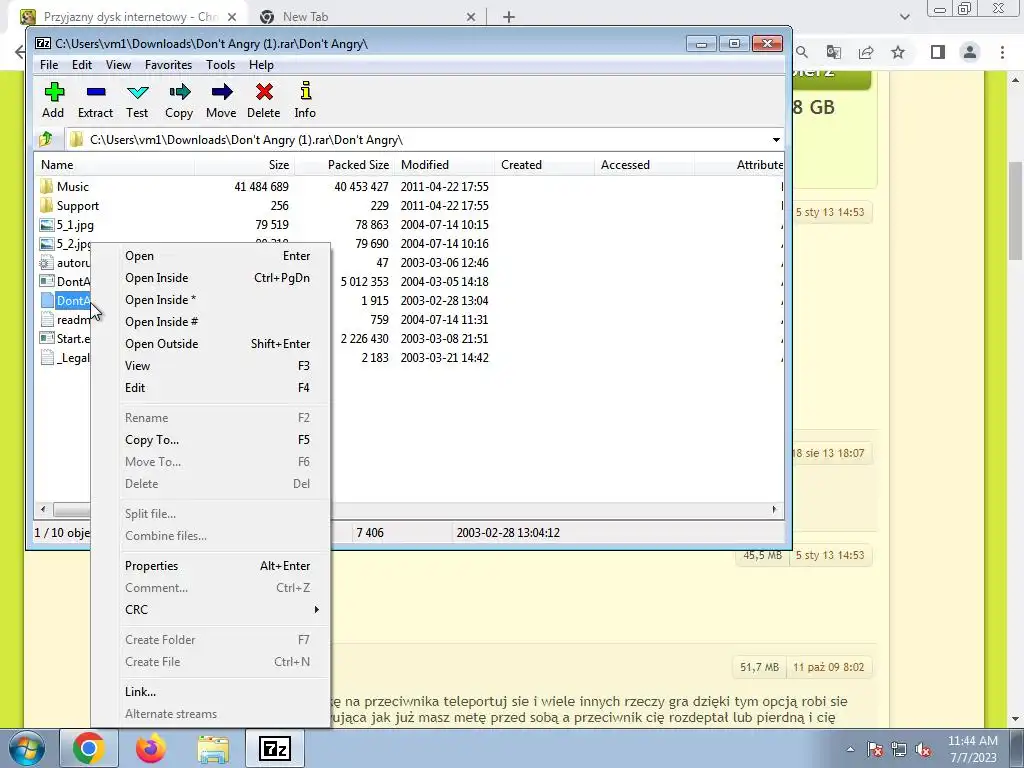The height and width of the screenshot is (768, 1024).
Task: Select Edit from the context menu
Action: pos(210,387)
